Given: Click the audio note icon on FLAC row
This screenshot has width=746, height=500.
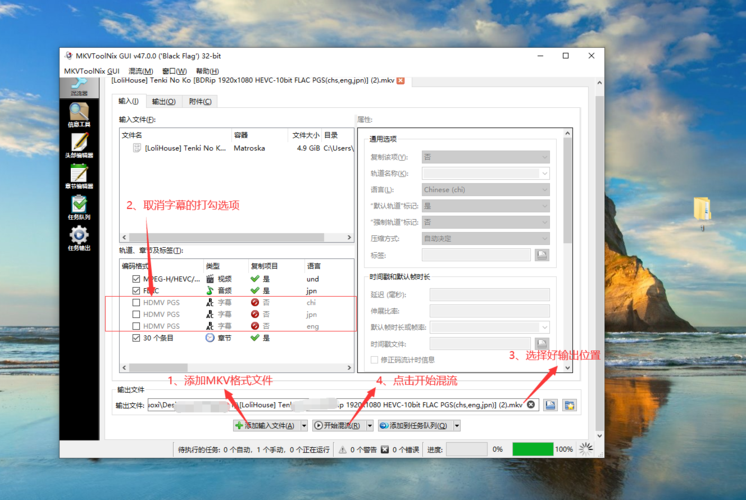Looking at the screenshot, I should point(210,291).
